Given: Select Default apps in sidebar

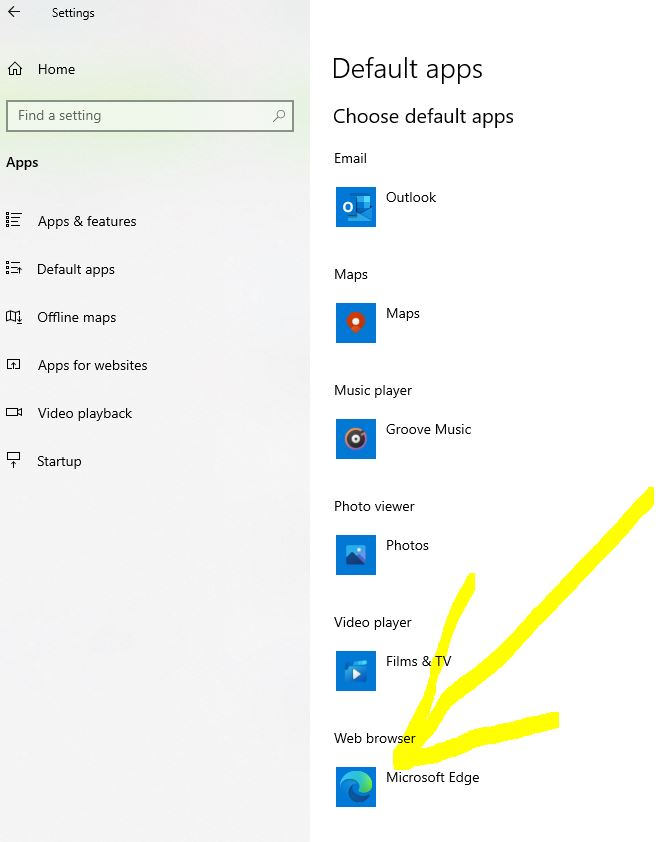Looking at the screenshot, I should pyautogui.click(x=76, y=269).
